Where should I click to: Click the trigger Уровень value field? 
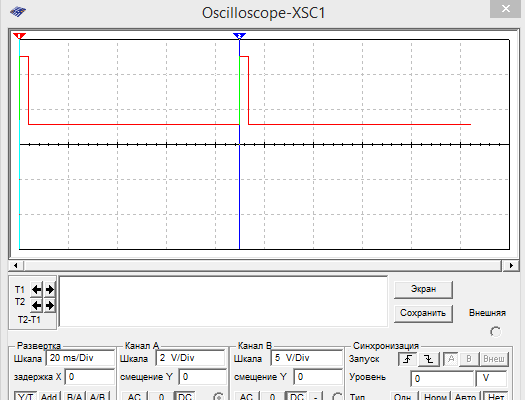pyautogui.click(x=442, y=379)
